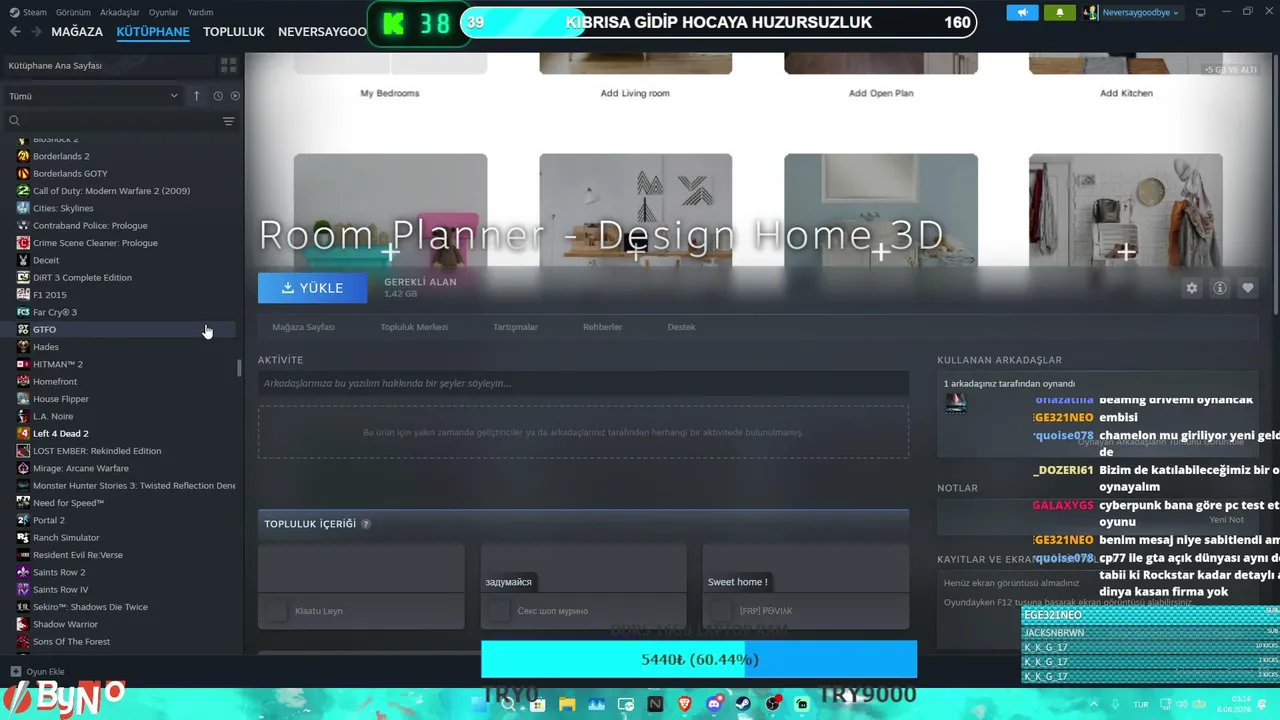
Task: Open the green notifications bell
Action: pos(1060,13)
